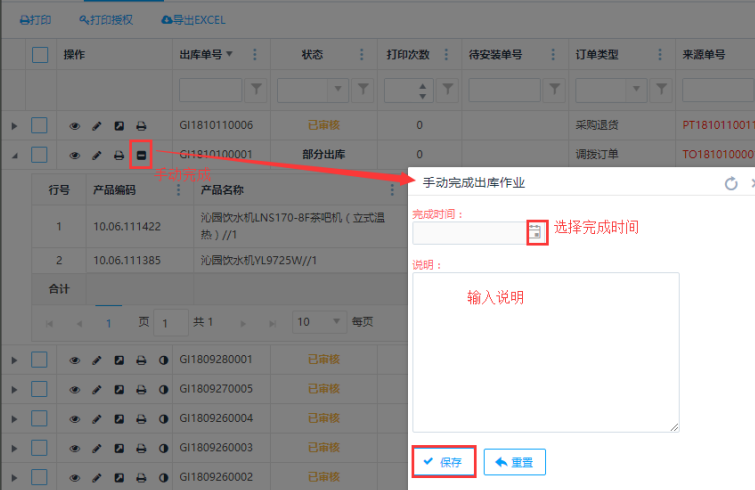
Task: Expand the row GI1809280001 details
Action: pos(14,360)
